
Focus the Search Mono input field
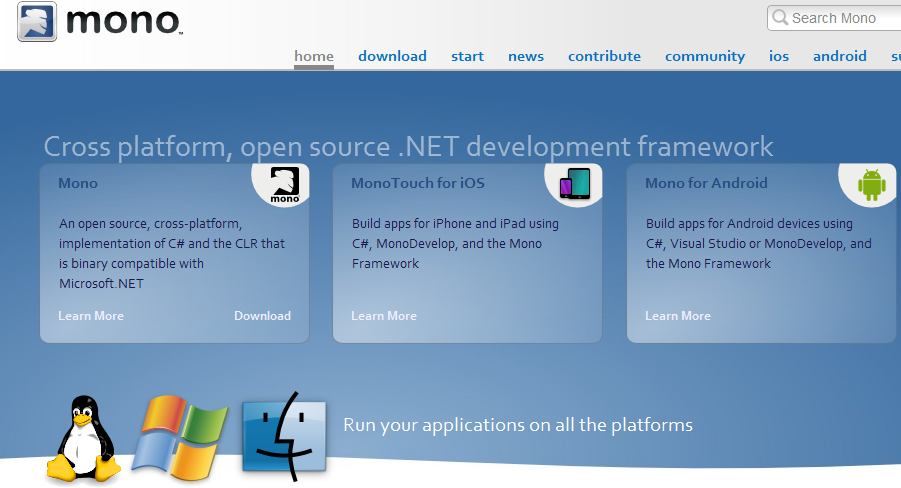coord(834,18)
